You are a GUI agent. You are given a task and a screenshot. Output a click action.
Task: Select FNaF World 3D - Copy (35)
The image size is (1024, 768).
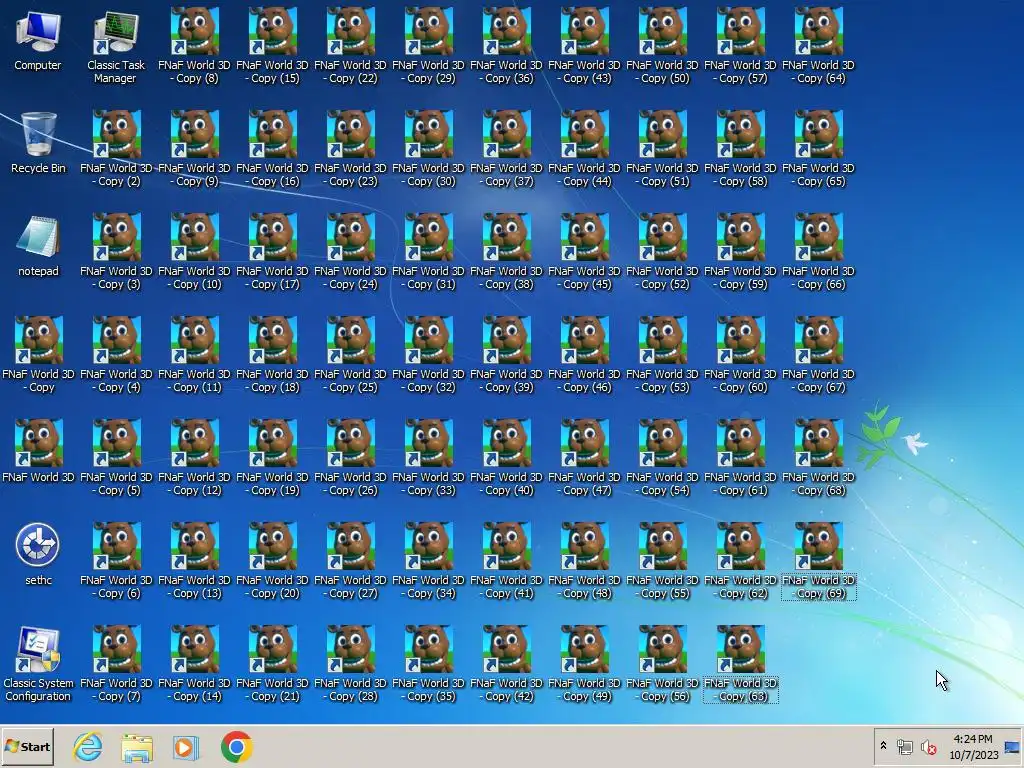pyautogui.click(x=428, y=664)
